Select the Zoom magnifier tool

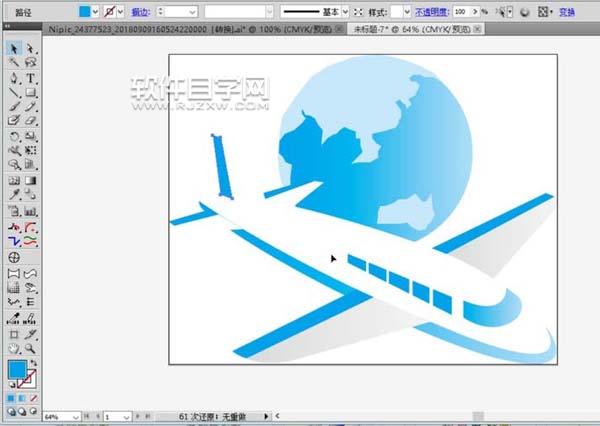click(30, 349)
